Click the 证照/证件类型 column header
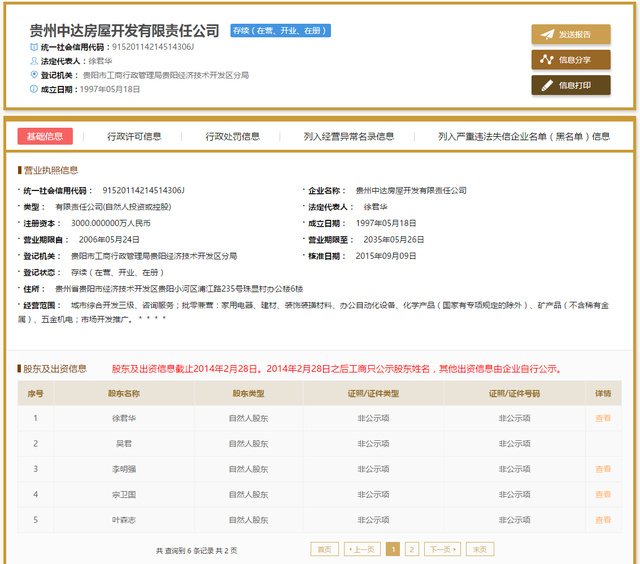This screenshot has height=564, width=640. click(373, 393)
